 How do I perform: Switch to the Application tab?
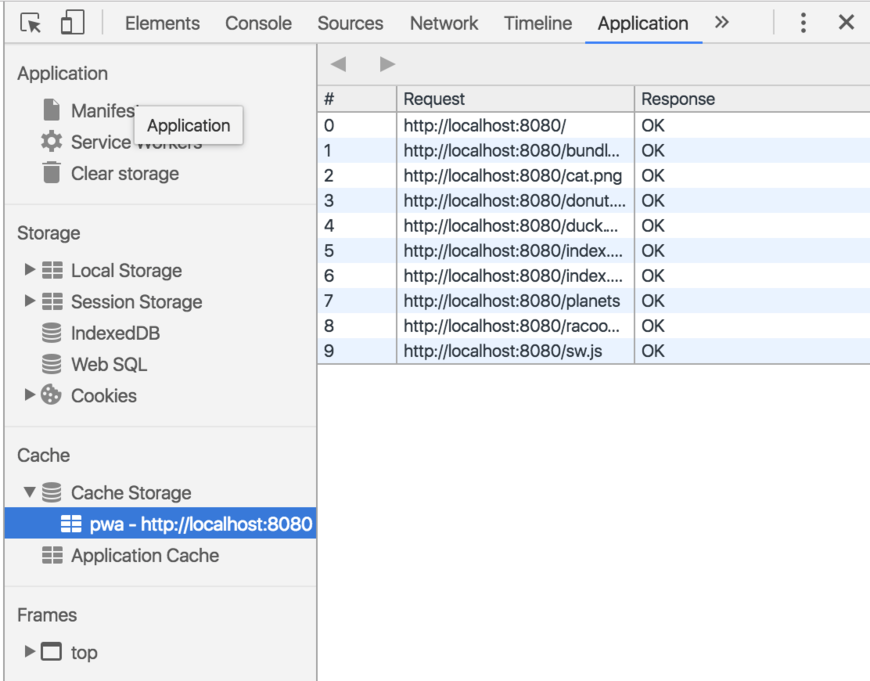click(642, 22)
